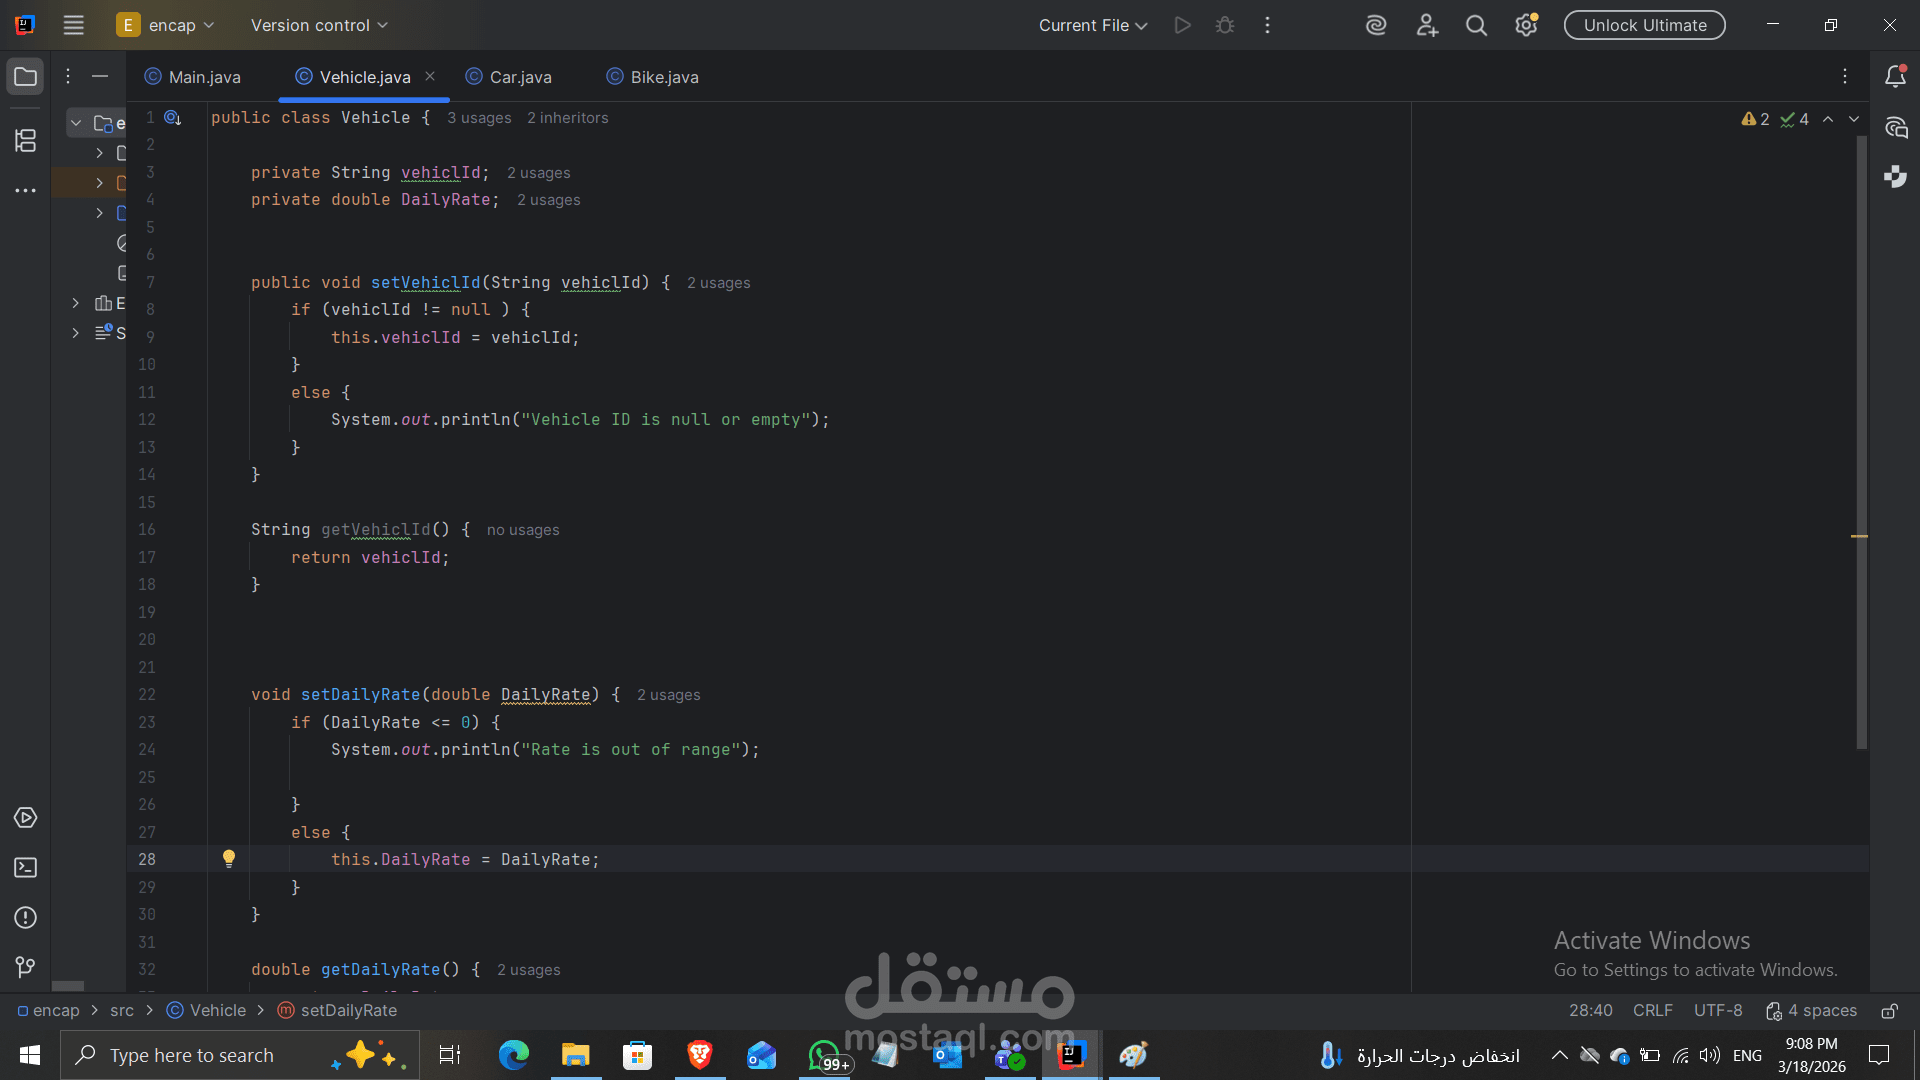Viewport: 1920px width, 1080px height.
Task: Click the warnings count indicator
Action: (x=1755, y=119)
